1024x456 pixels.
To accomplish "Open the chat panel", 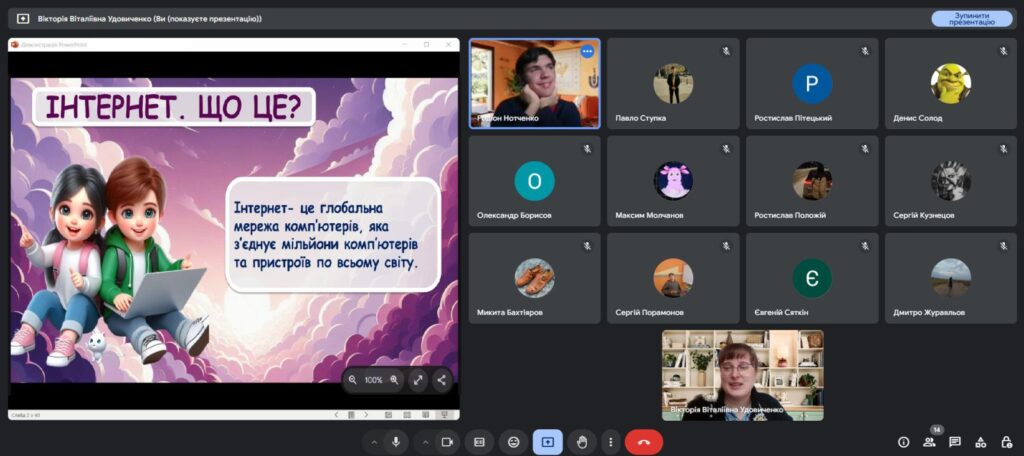I will pos(955,441).
